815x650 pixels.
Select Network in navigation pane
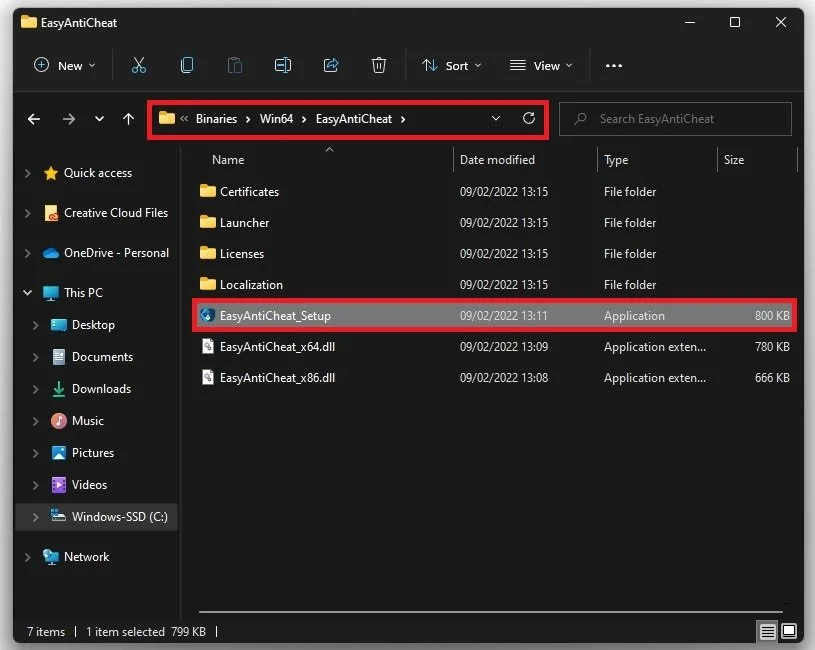tap(86, 557)
